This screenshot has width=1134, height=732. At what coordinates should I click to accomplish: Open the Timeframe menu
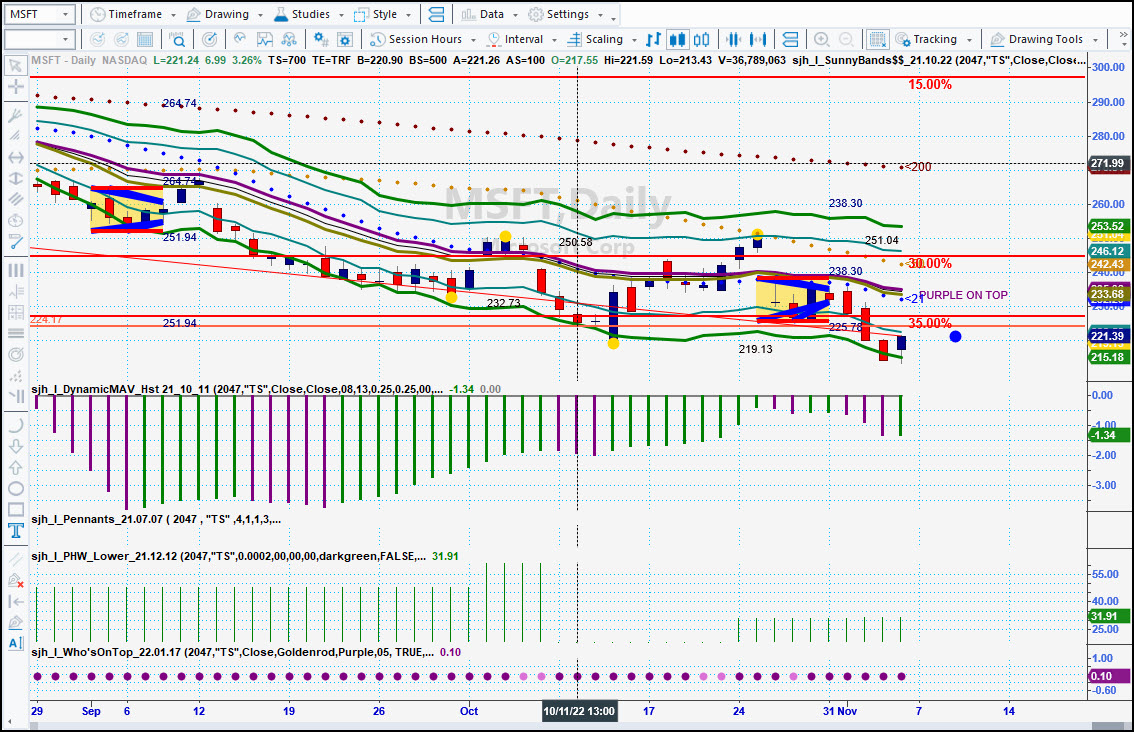click(133, 14)
